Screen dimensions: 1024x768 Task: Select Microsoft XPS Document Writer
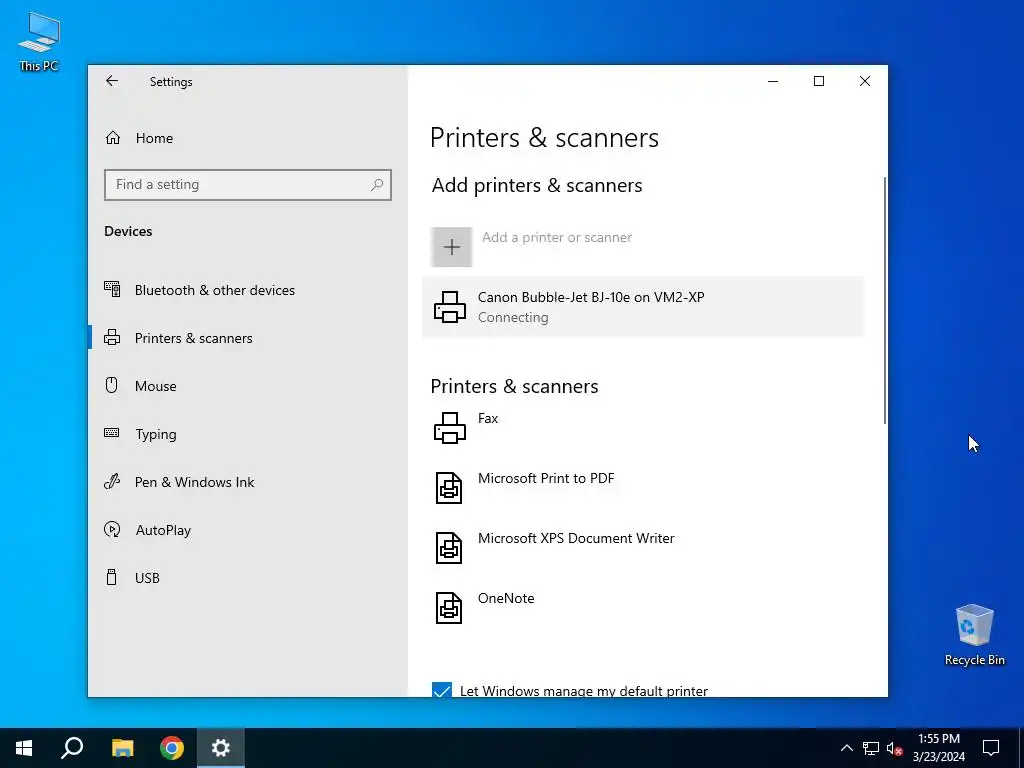tap(643, 548)
